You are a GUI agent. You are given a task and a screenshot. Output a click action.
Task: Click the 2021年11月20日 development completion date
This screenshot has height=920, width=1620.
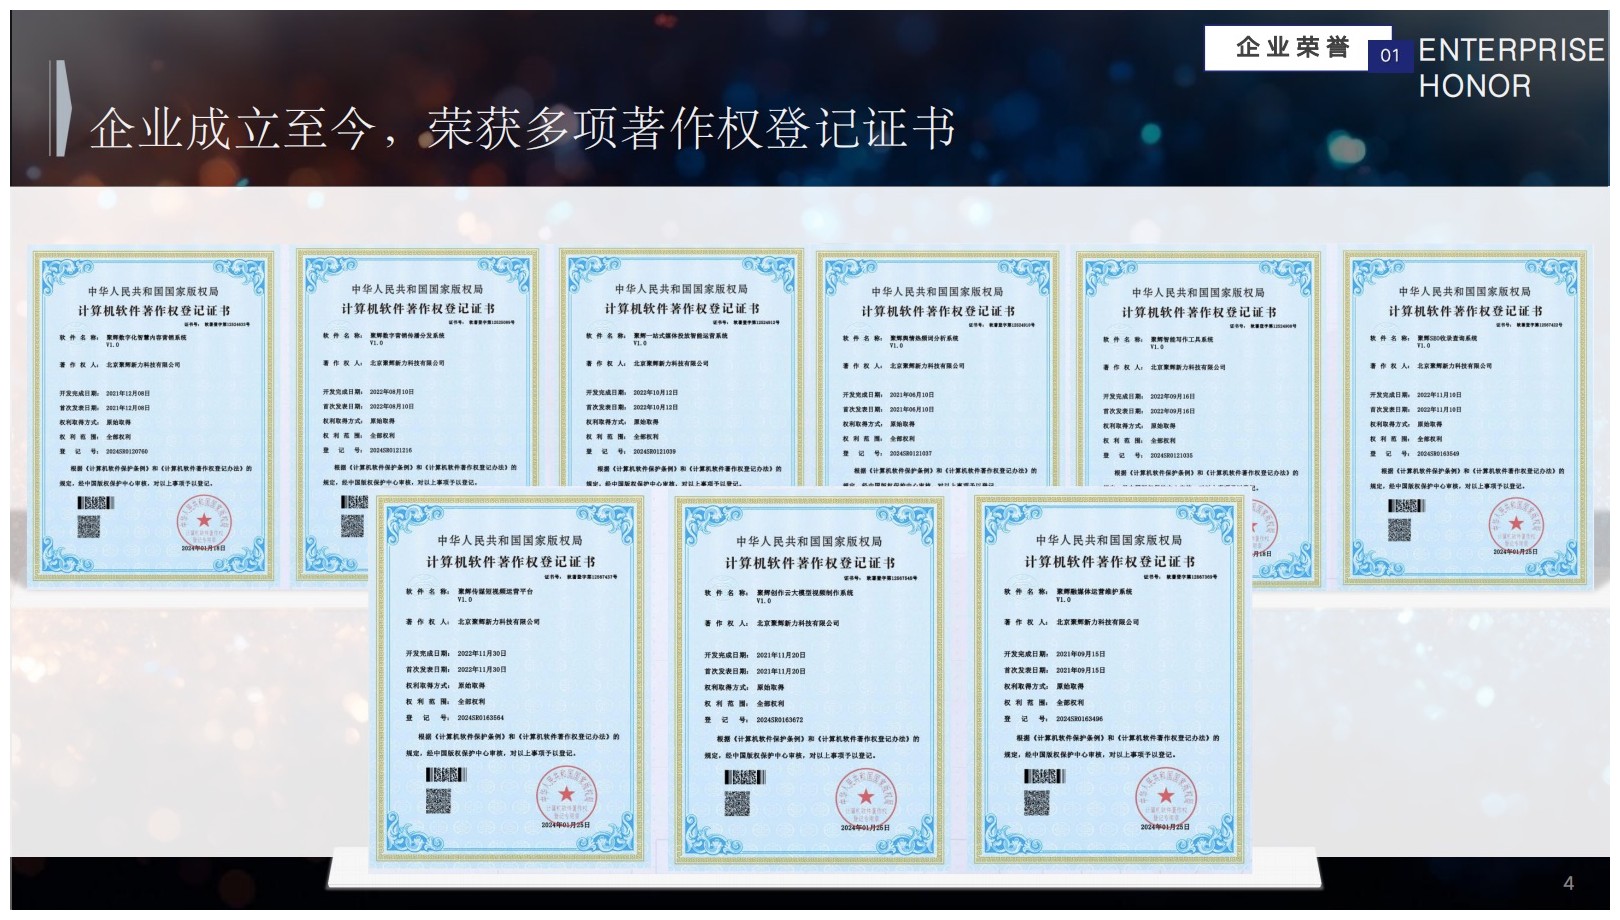(780, 656)
